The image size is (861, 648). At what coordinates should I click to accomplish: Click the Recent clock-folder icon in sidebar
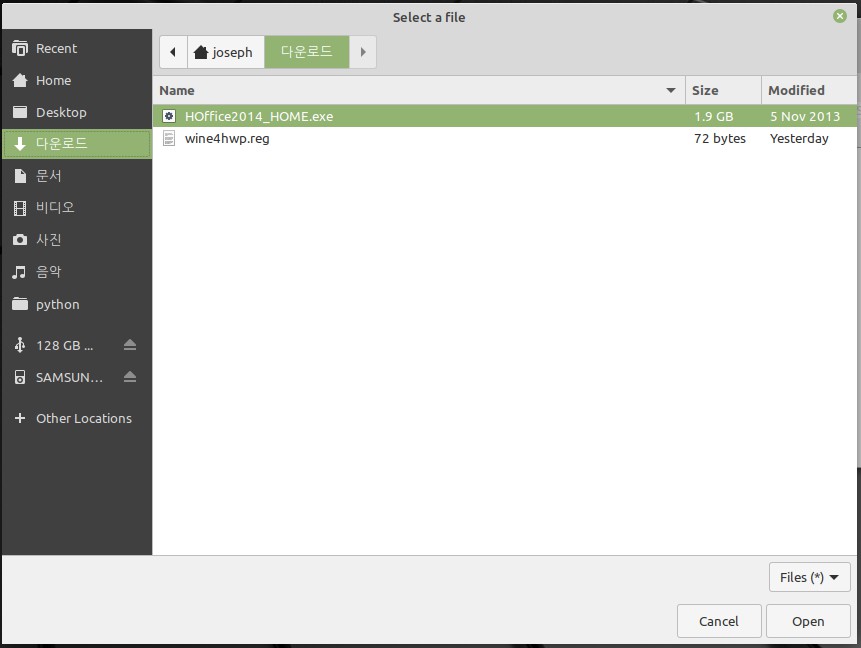20,48
